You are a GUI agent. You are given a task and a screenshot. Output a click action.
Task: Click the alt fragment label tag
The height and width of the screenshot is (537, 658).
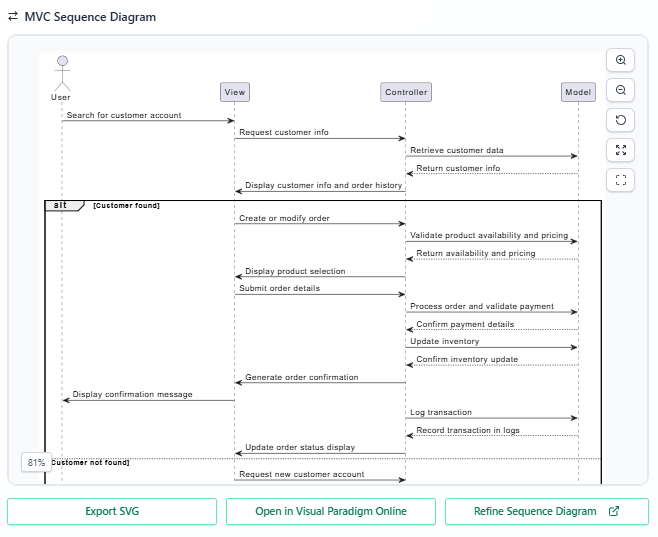[x=62, y=205]
